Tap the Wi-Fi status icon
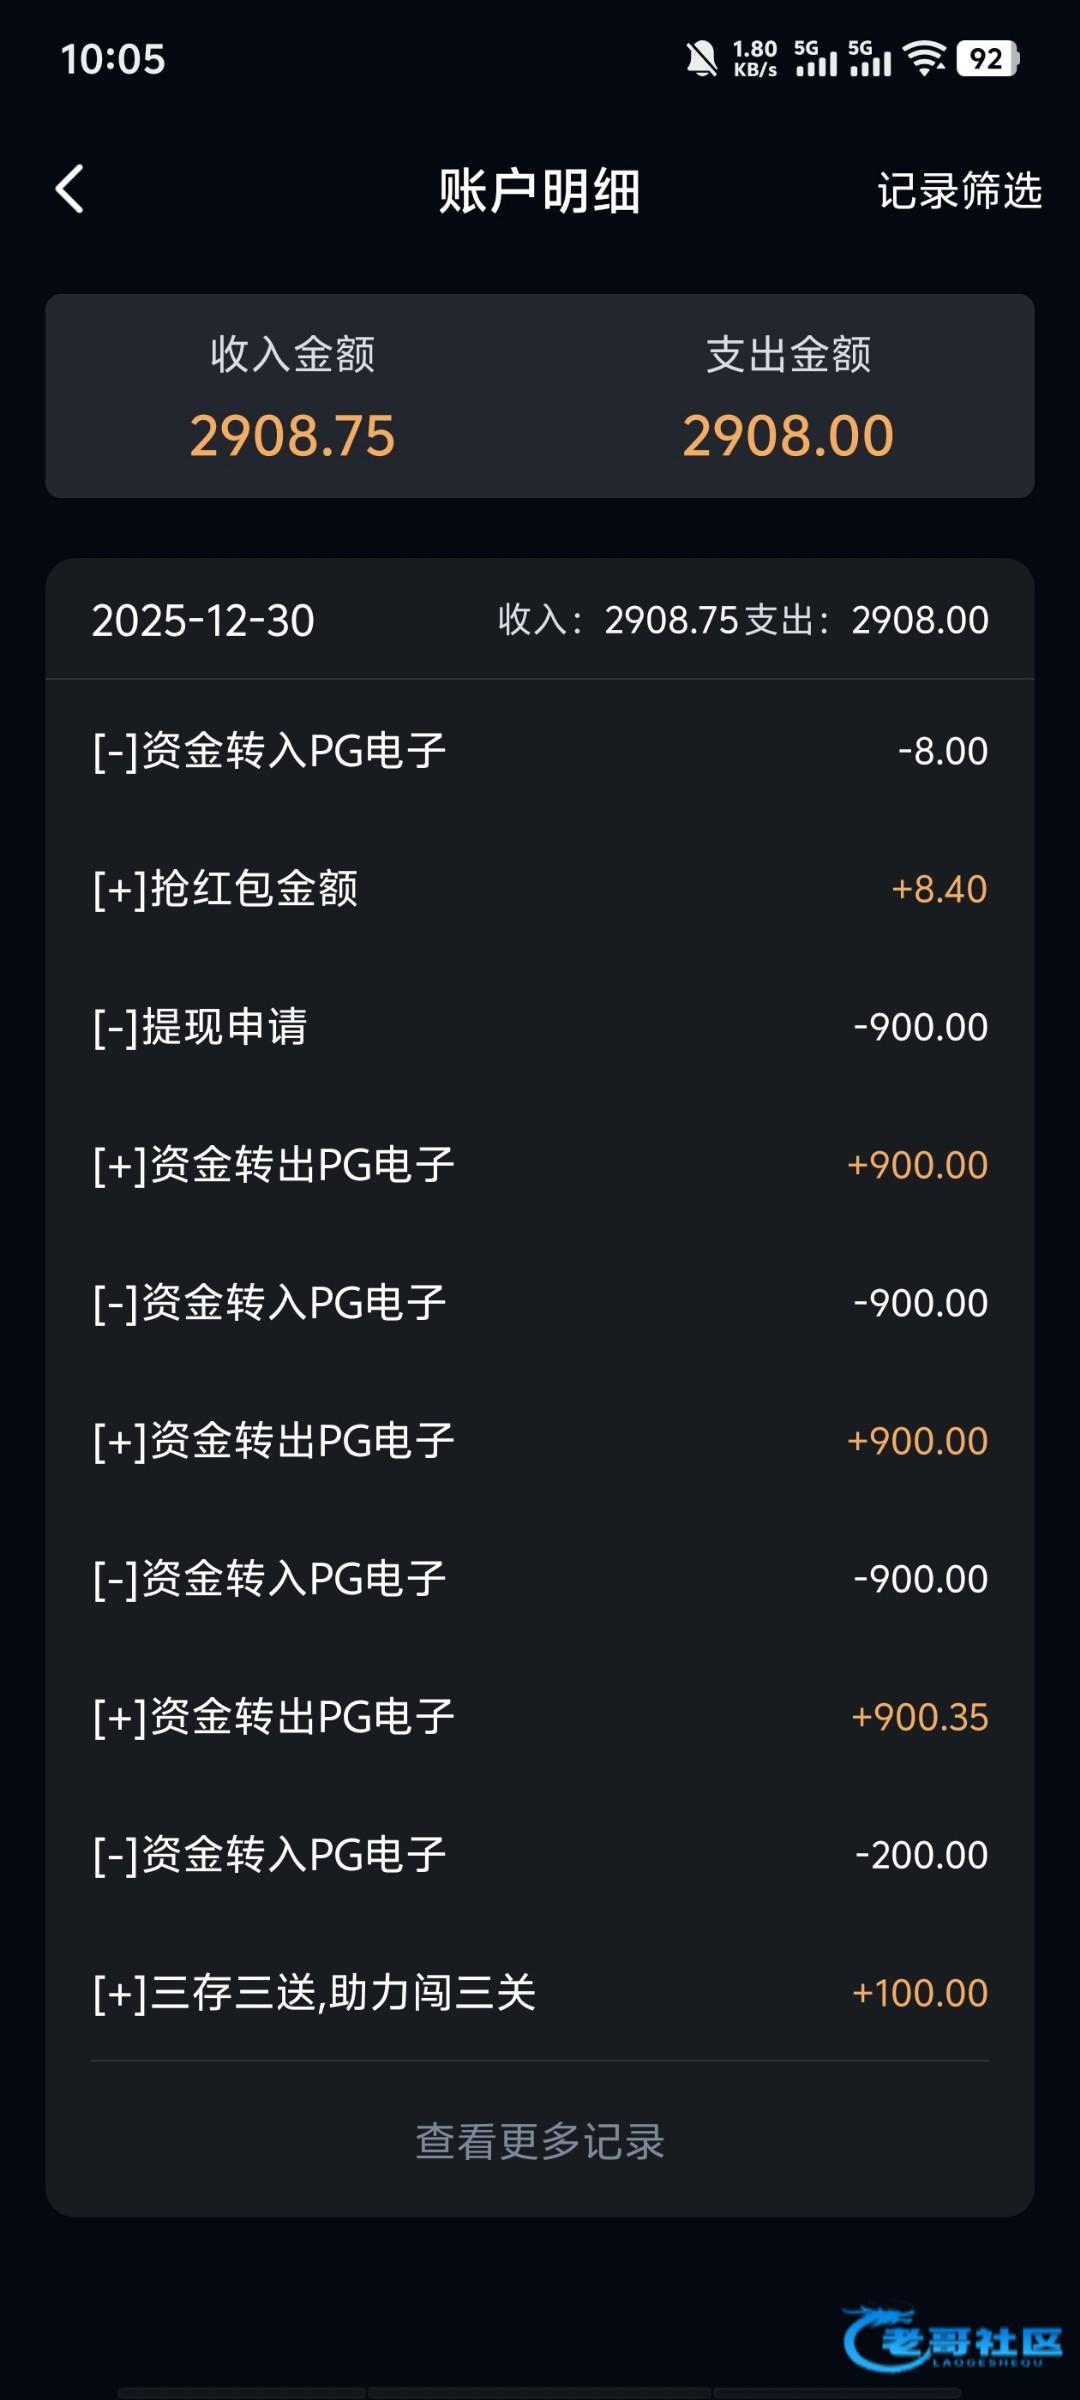1080x2400 pixels. point(925,58)
